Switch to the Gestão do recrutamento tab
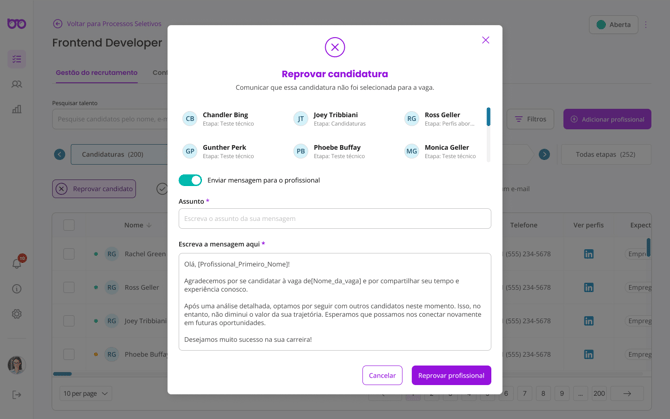This screenshot has width=670, height=419. click(96, 73)
